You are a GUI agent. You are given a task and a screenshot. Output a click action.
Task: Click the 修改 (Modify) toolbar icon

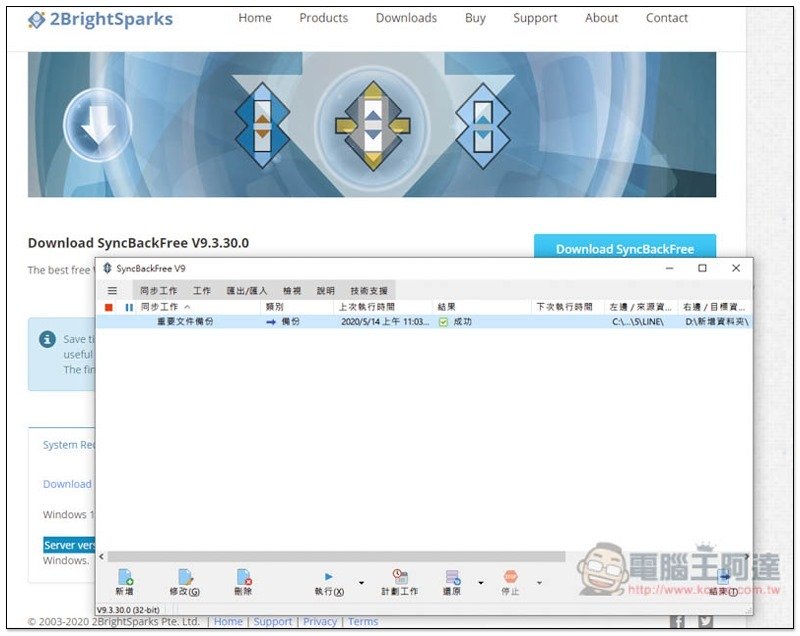pos(185,577)
